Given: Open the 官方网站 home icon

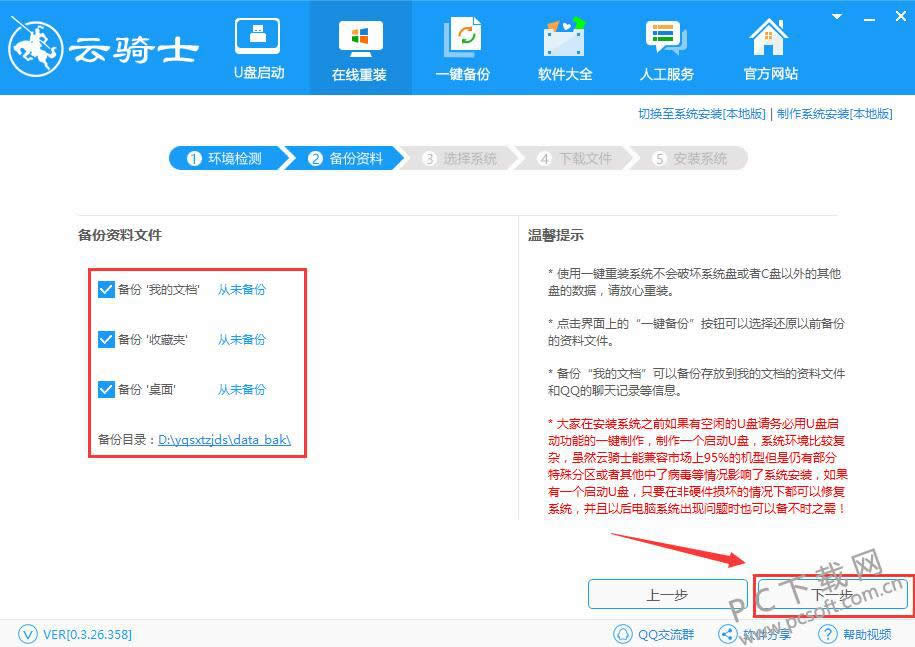Looking at the screenshot, I should click(x=770, y=37).
